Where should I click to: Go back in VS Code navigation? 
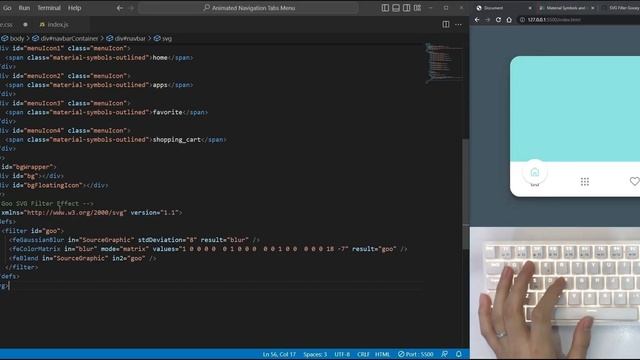point(120,8)
